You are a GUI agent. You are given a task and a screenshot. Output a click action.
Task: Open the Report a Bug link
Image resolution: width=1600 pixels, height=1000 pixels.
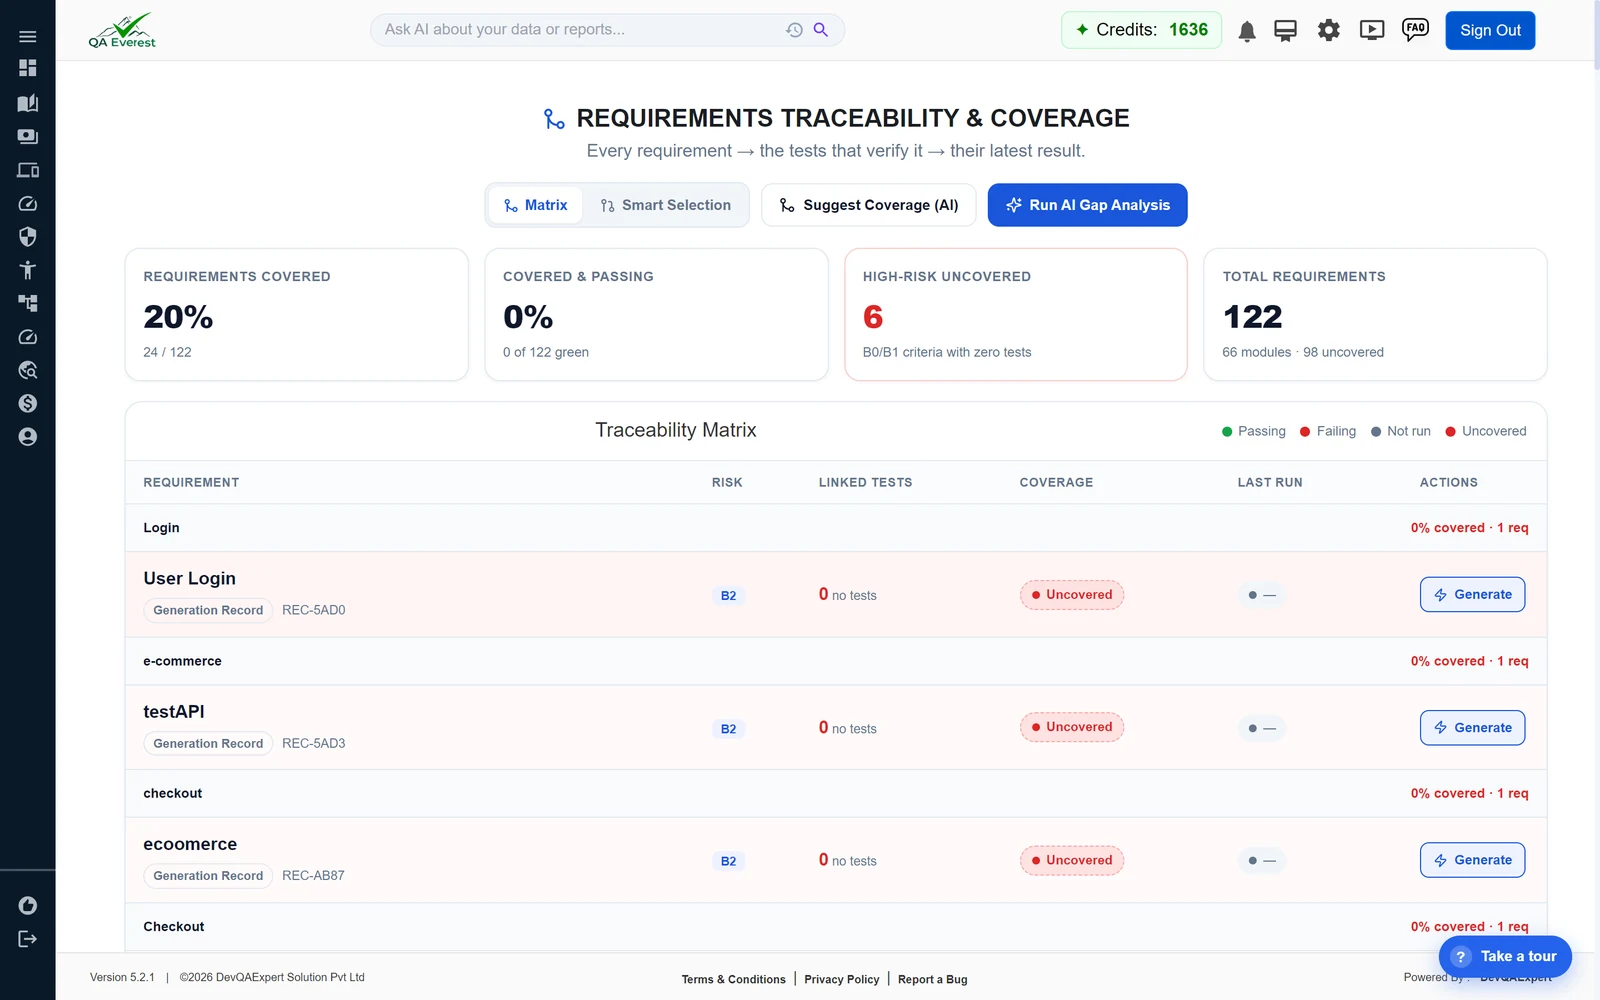click(x=932, y=979)
